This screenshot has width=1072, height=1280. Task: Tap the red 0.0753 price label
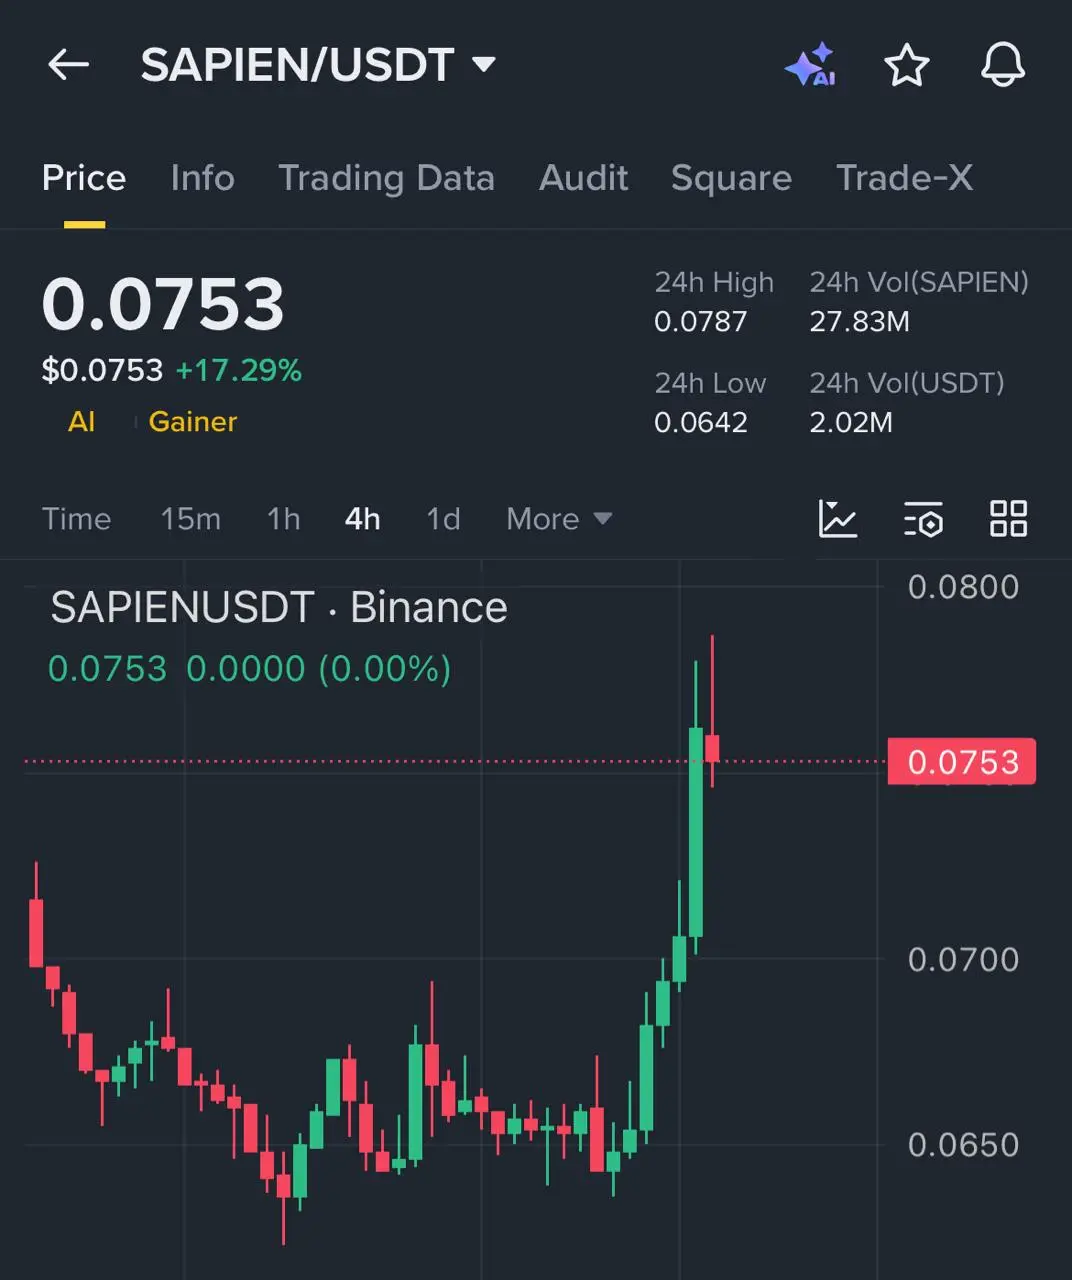[962, 762]
